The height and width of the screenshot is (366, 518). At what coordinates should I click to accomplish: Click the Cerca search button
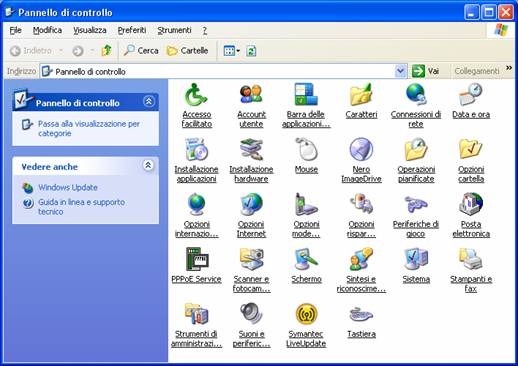(141, 51)
